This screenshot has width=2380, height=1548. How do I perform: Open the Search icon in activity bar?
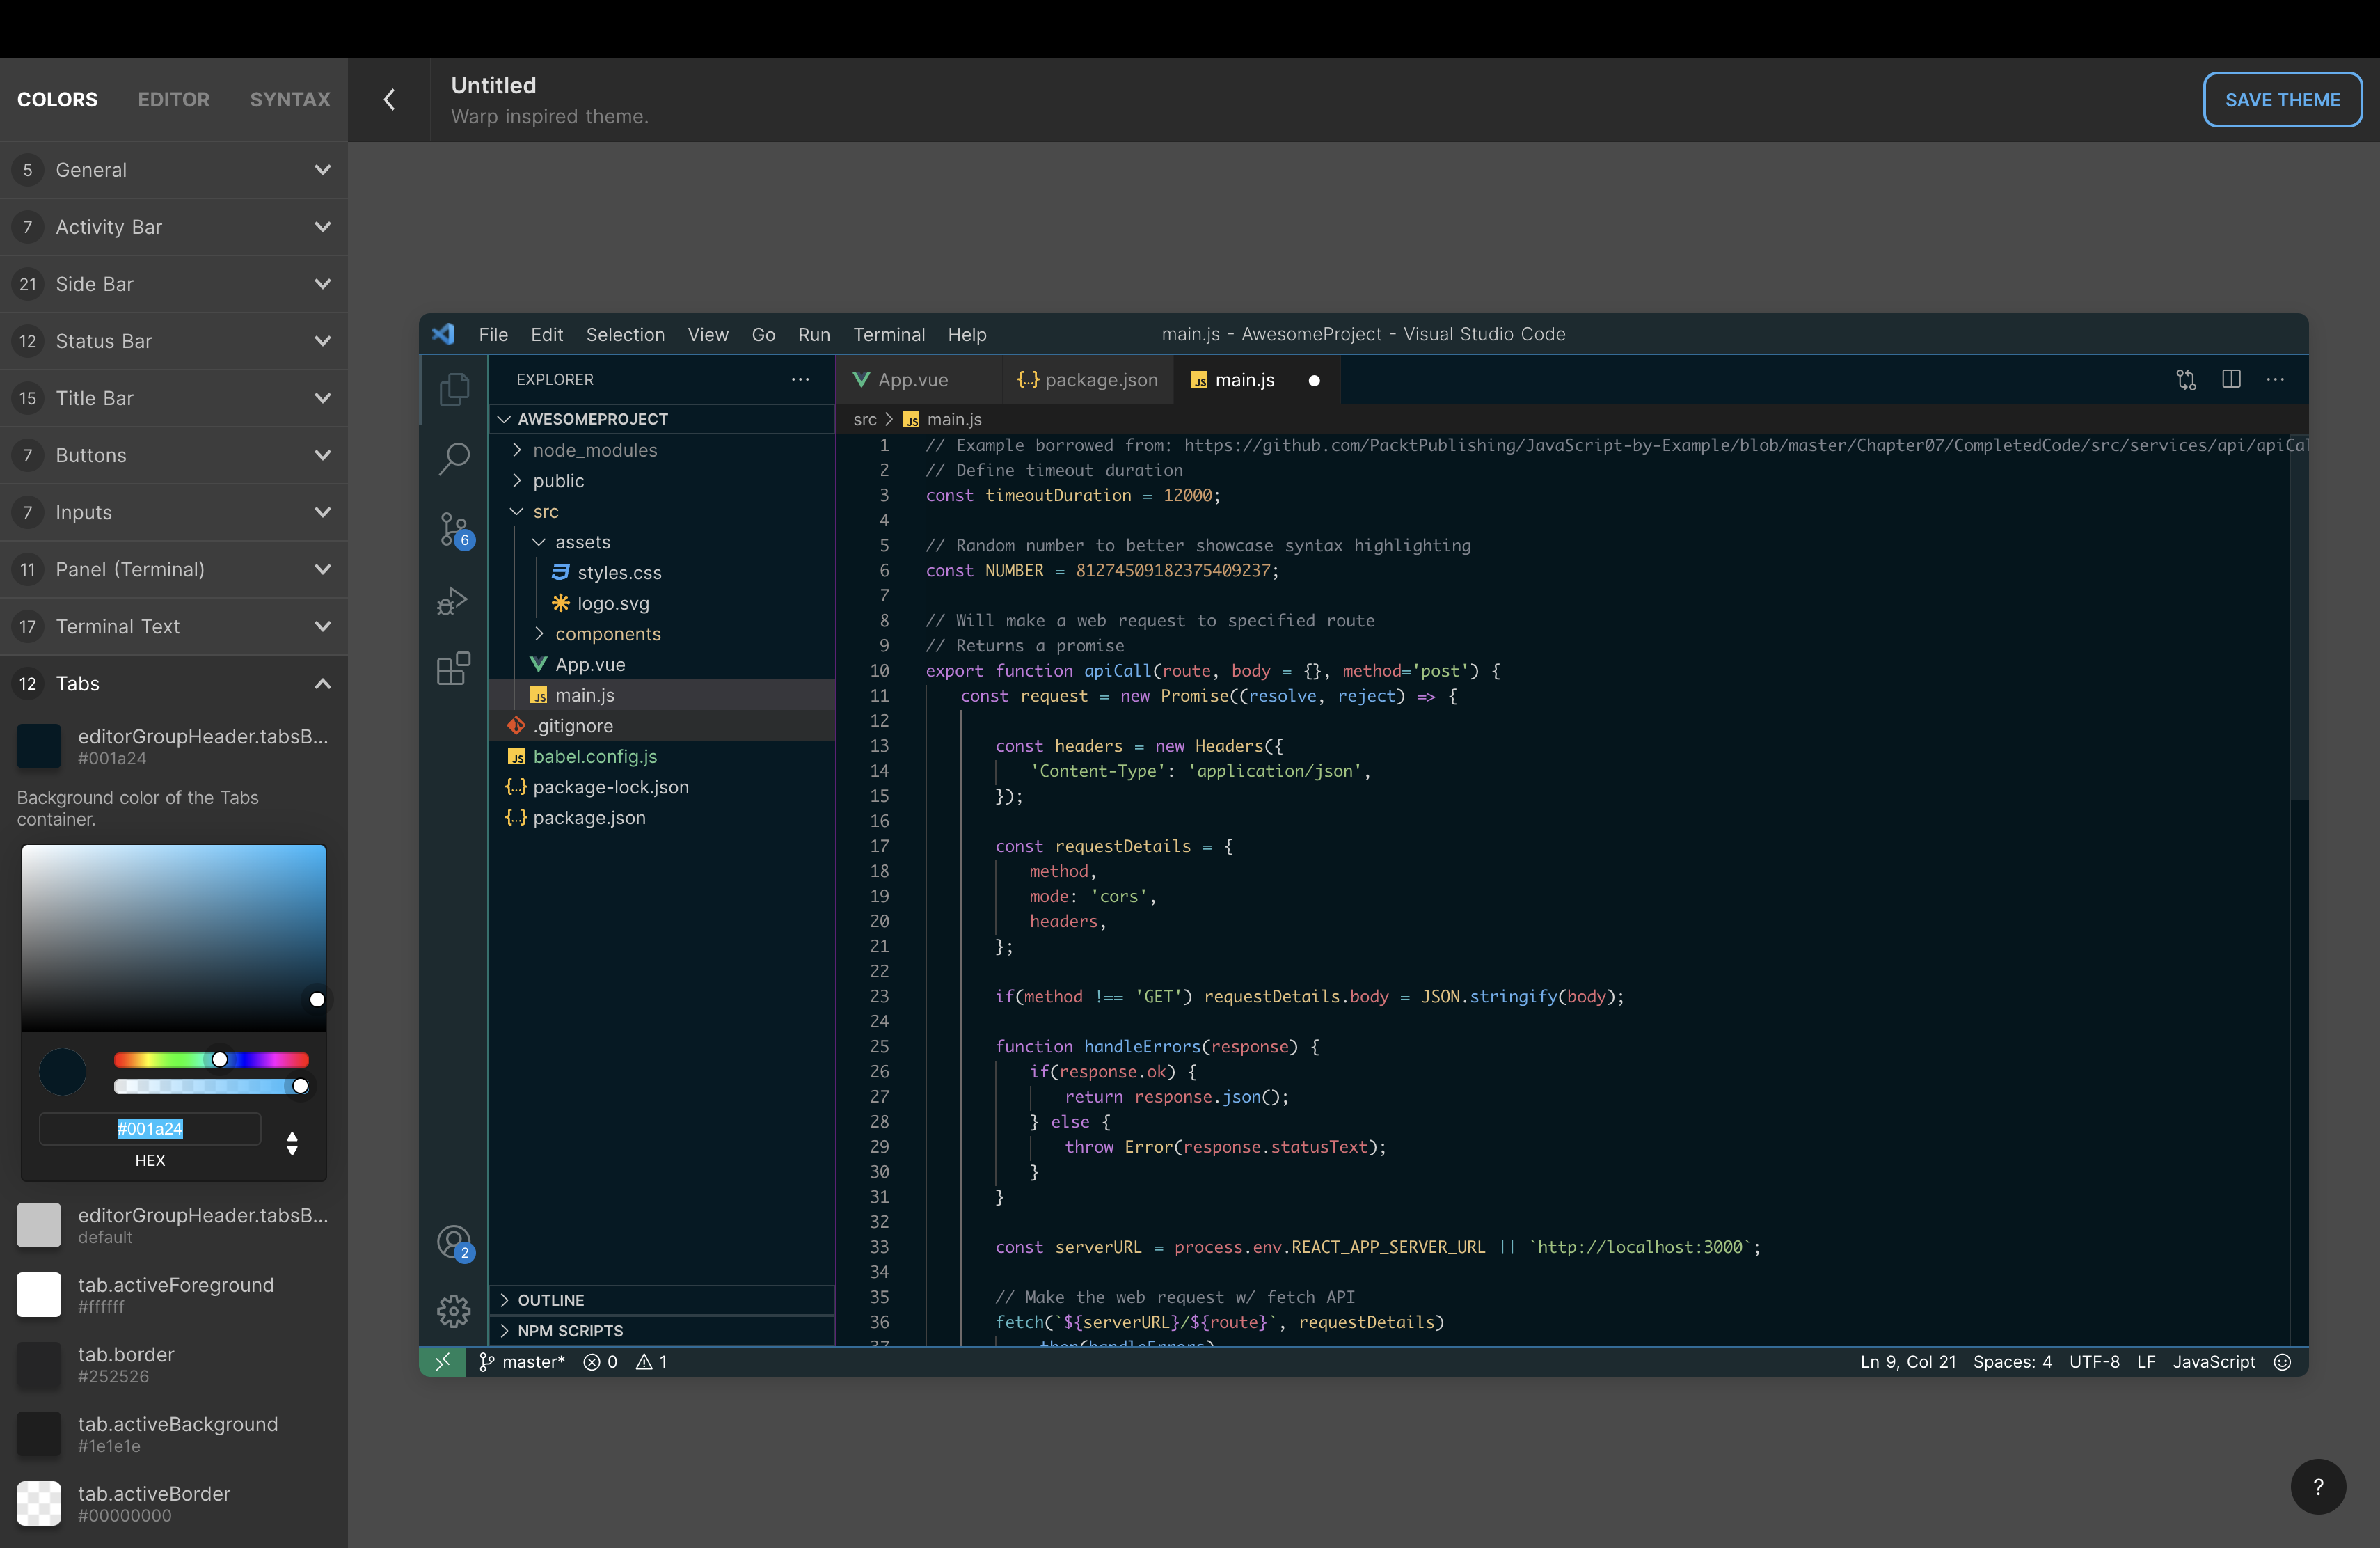[454, 460]
